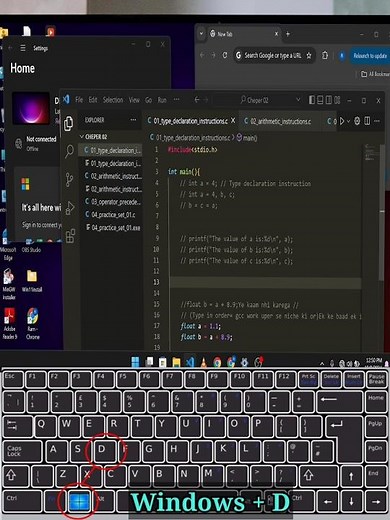Toggle the primary side bar layout icon
Image resolution: width=390 pixels, height=520 pixels.
[312, 100]
